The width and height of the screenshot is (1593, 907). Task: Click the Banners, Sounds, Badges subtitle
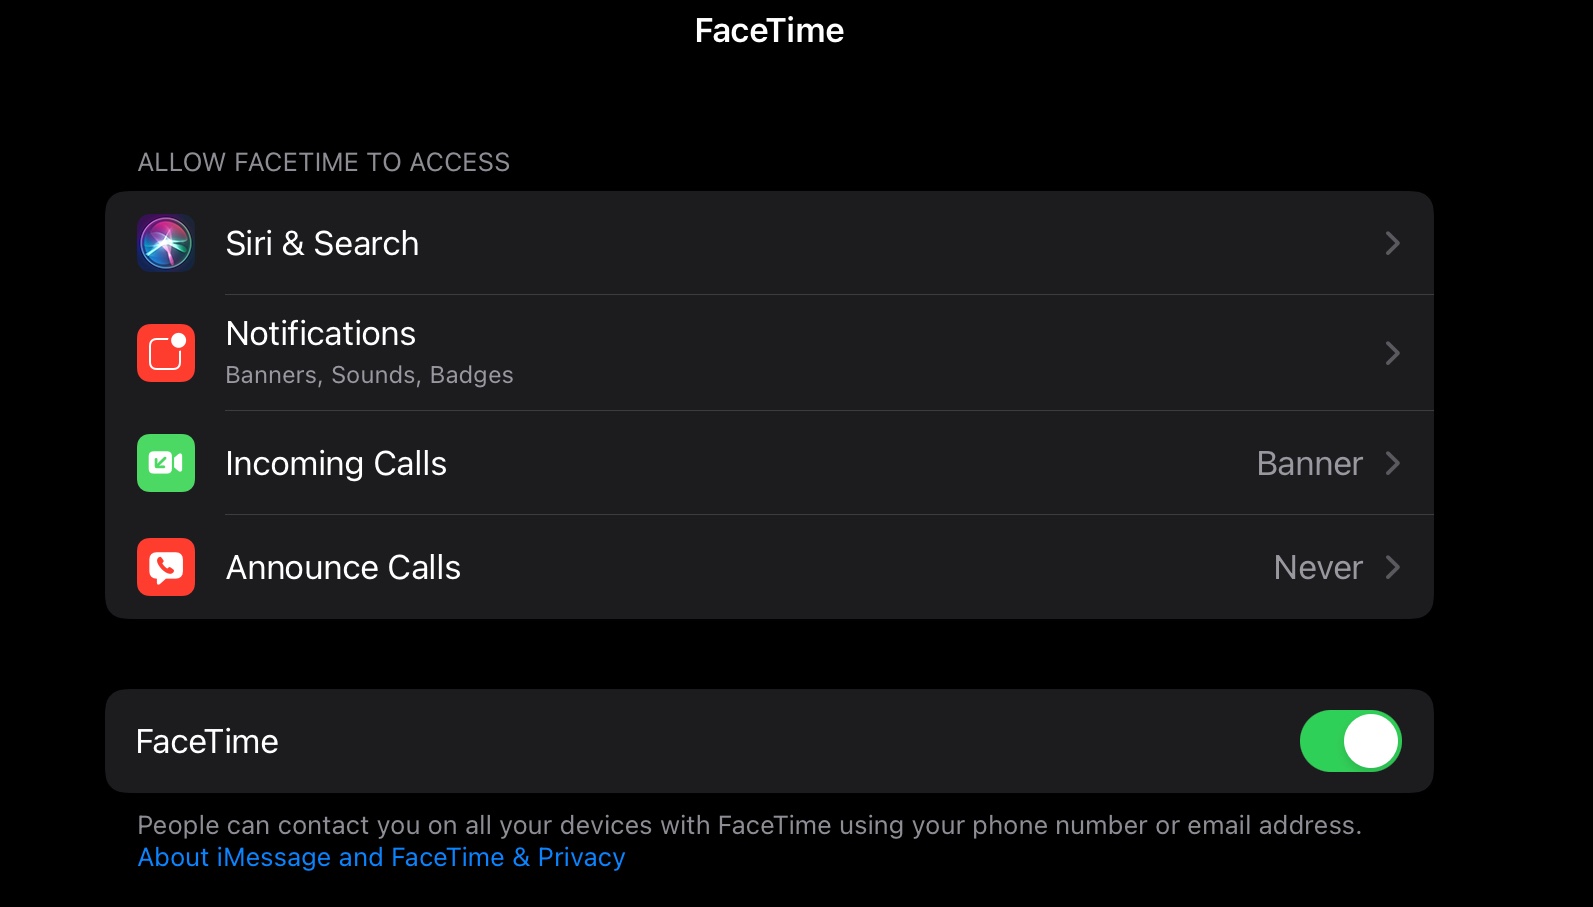click(x=369, y=375)
